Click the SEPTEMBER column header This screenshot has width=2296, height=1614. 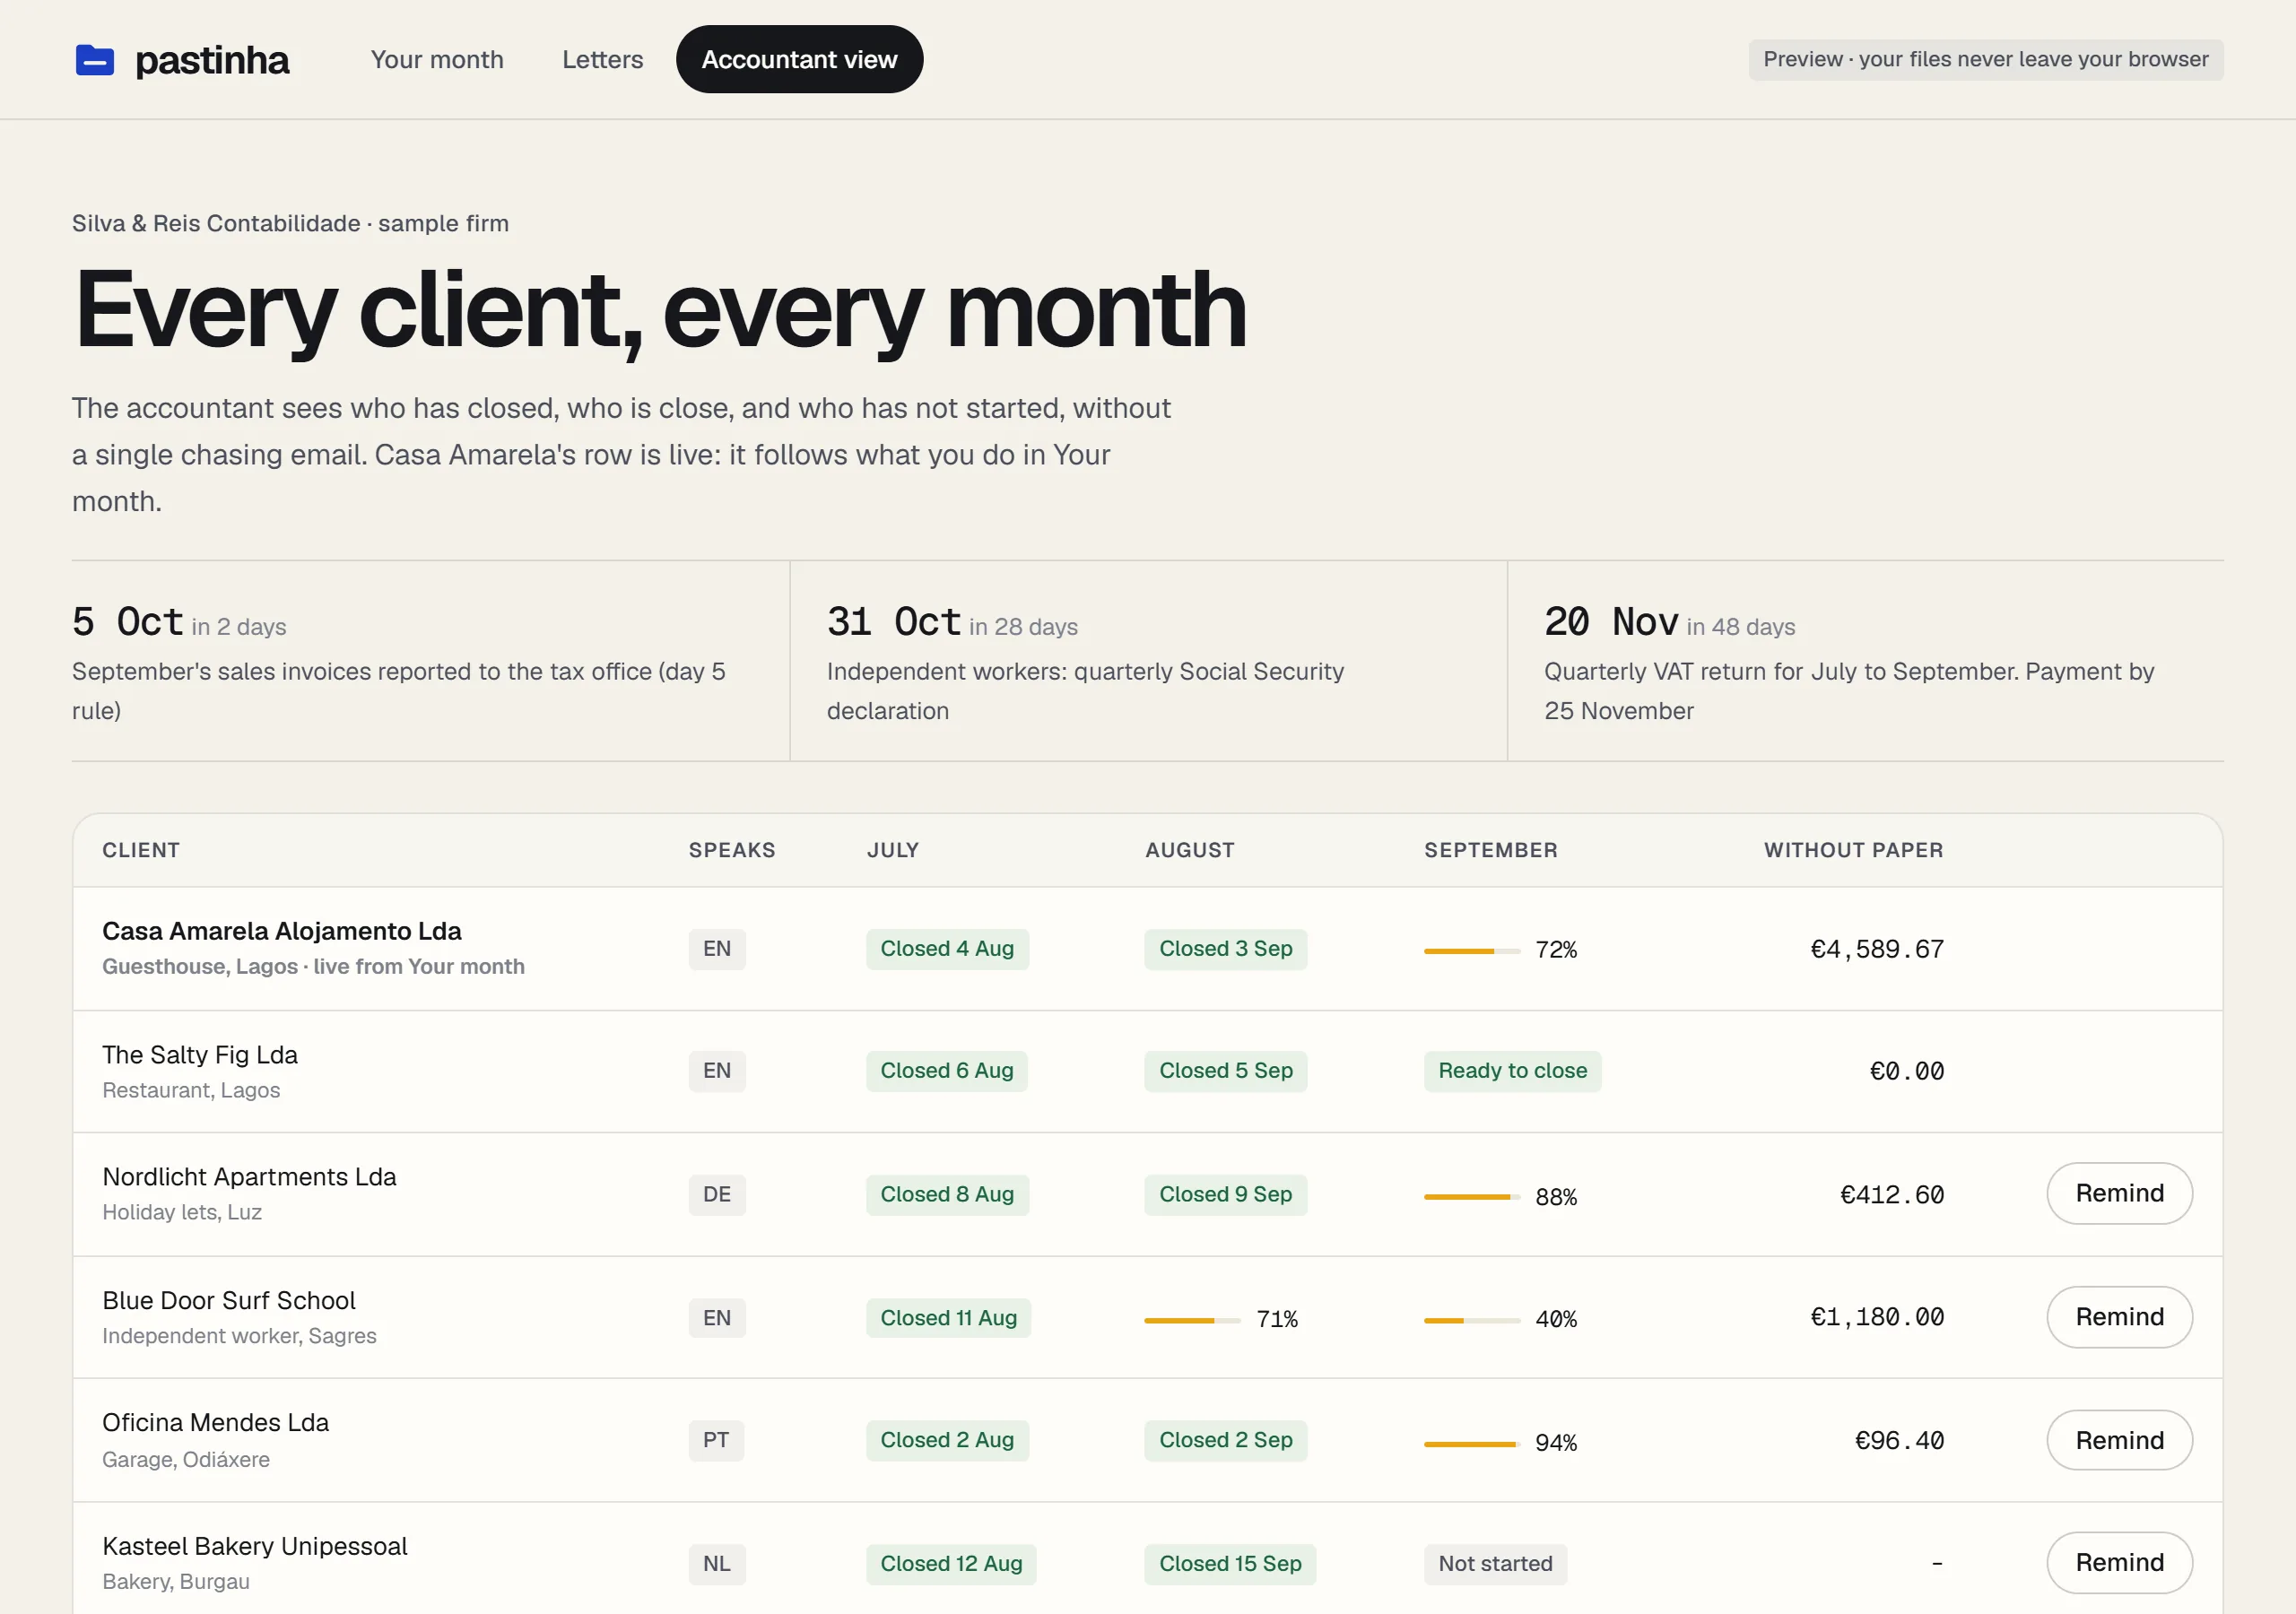point(1491,850)
